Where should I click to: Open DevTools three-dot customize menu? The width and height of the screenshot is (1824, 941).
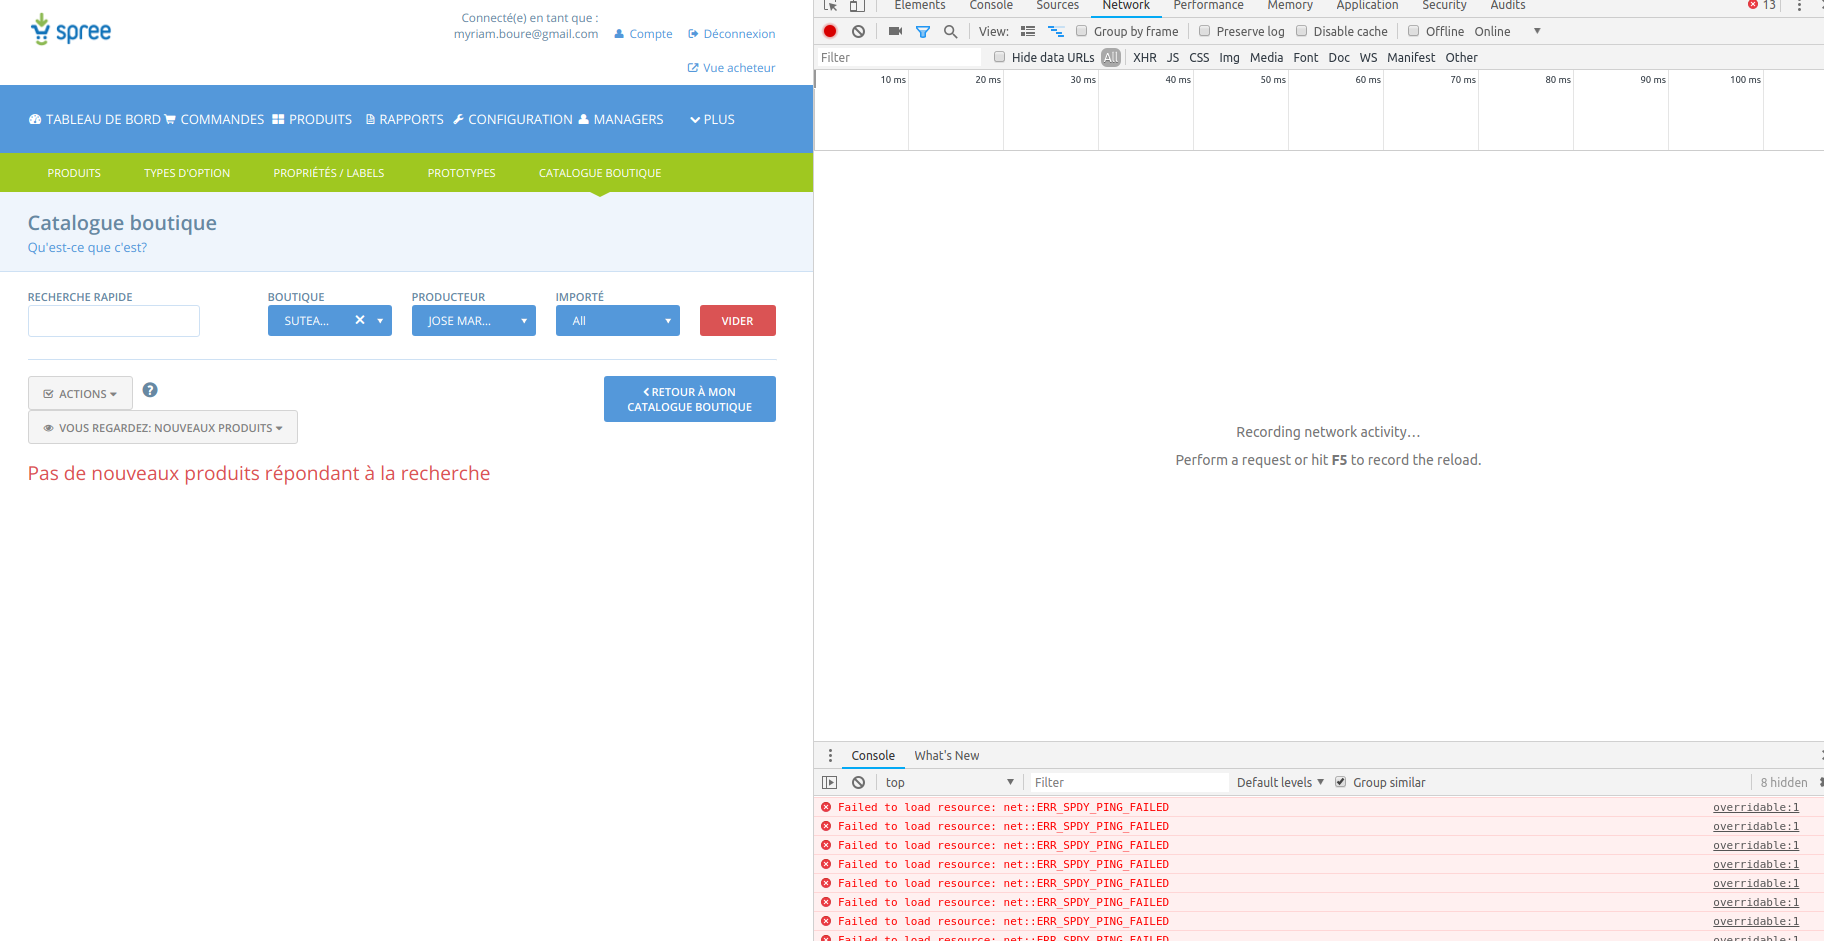click(x=1799, y=6)
